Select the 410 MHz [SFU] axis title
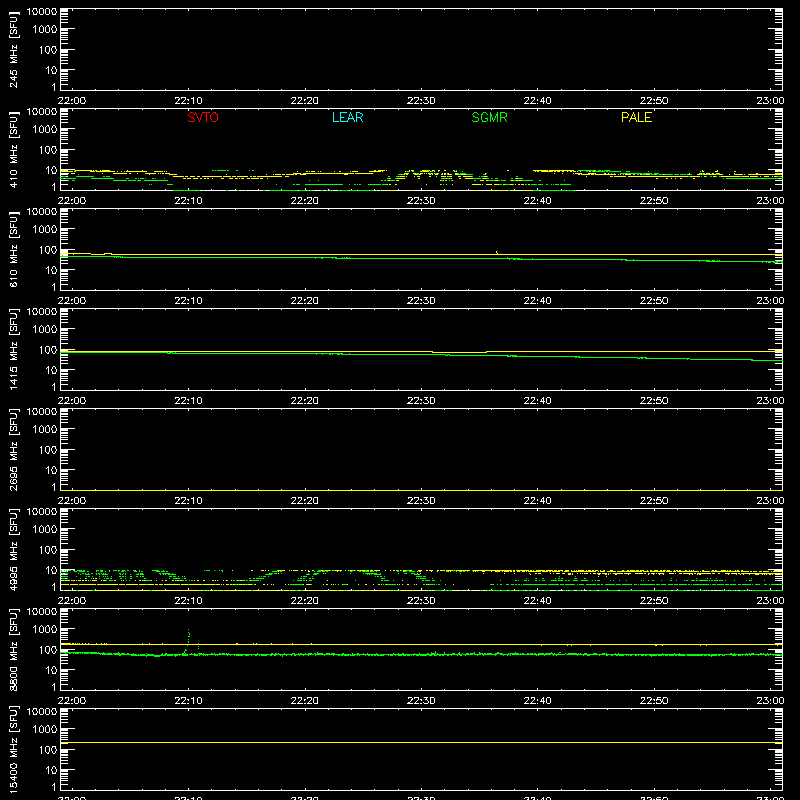The width and height of the screenshot is (800, 800). 13,149
